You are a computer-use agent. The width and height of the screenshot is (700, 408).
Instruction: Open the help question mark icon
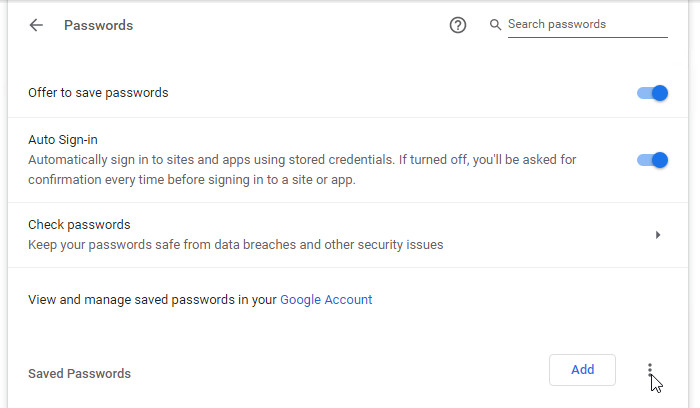click(x=458, y=25)
